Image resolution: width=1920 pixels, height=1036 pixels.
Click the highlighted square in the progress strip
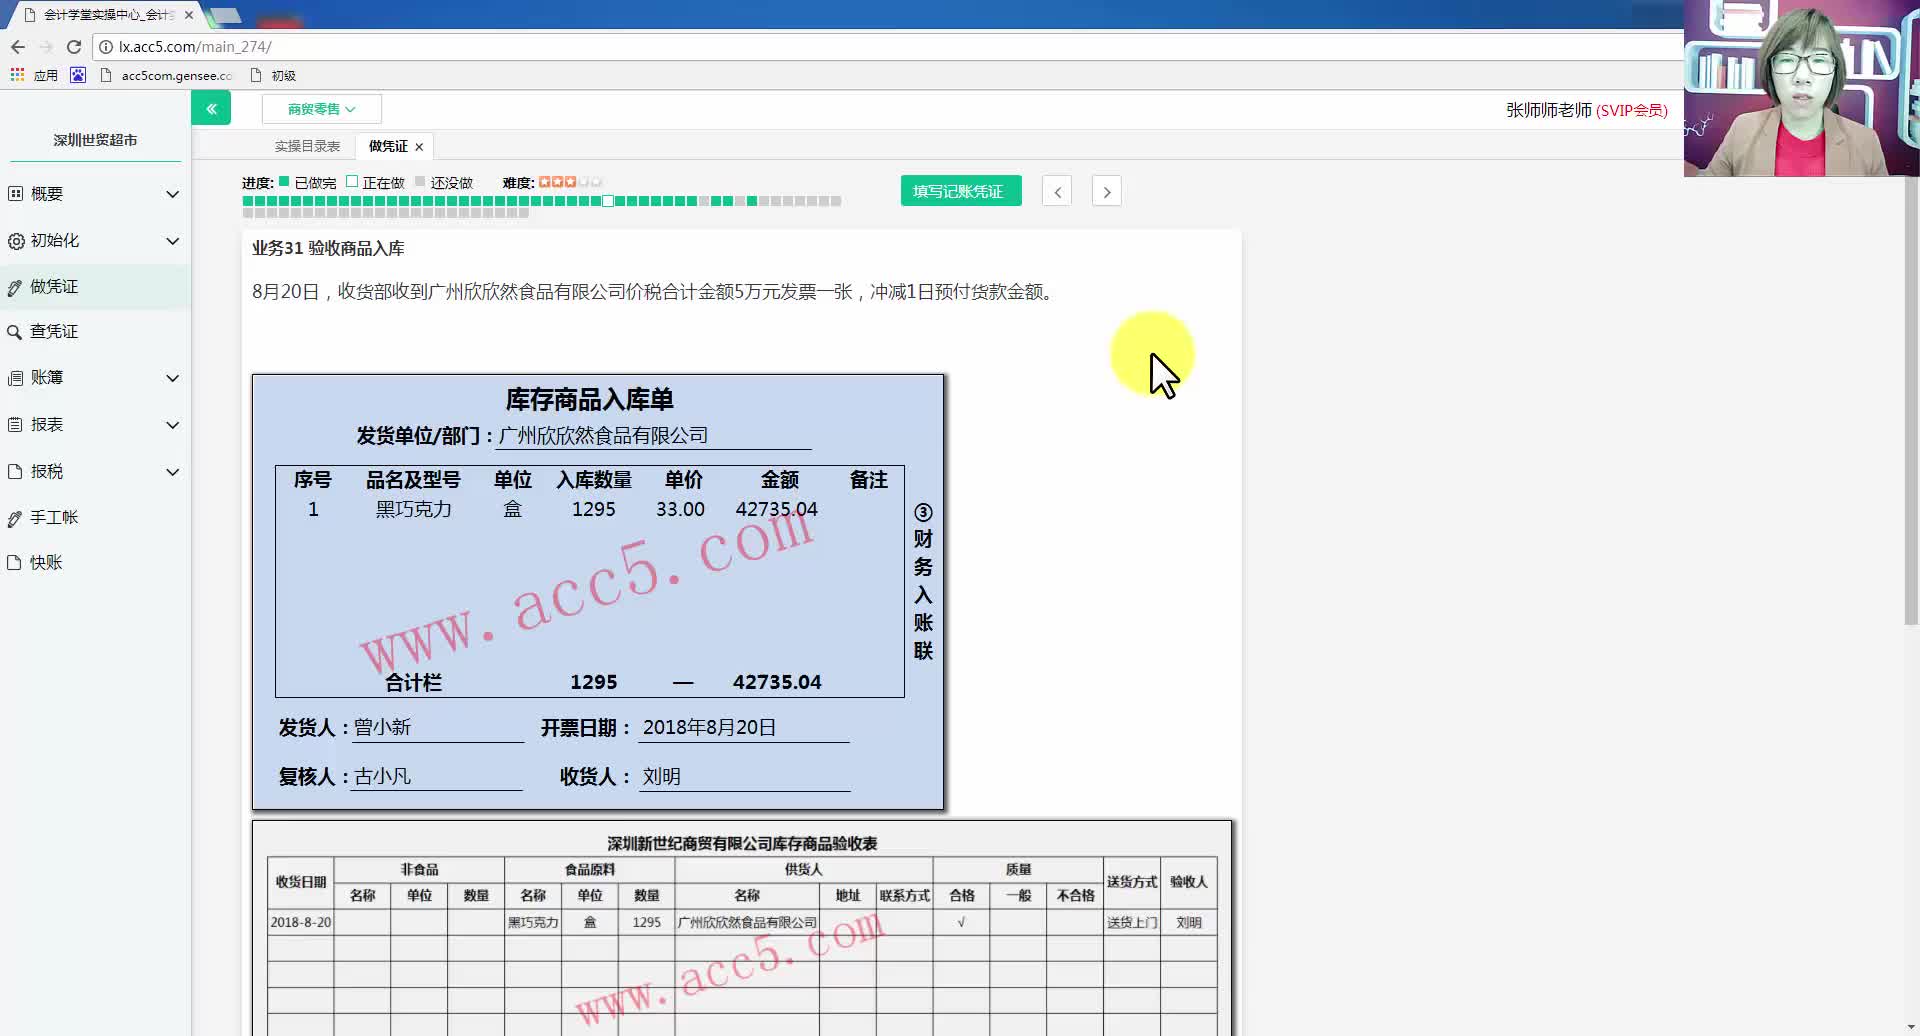(608, 201)
